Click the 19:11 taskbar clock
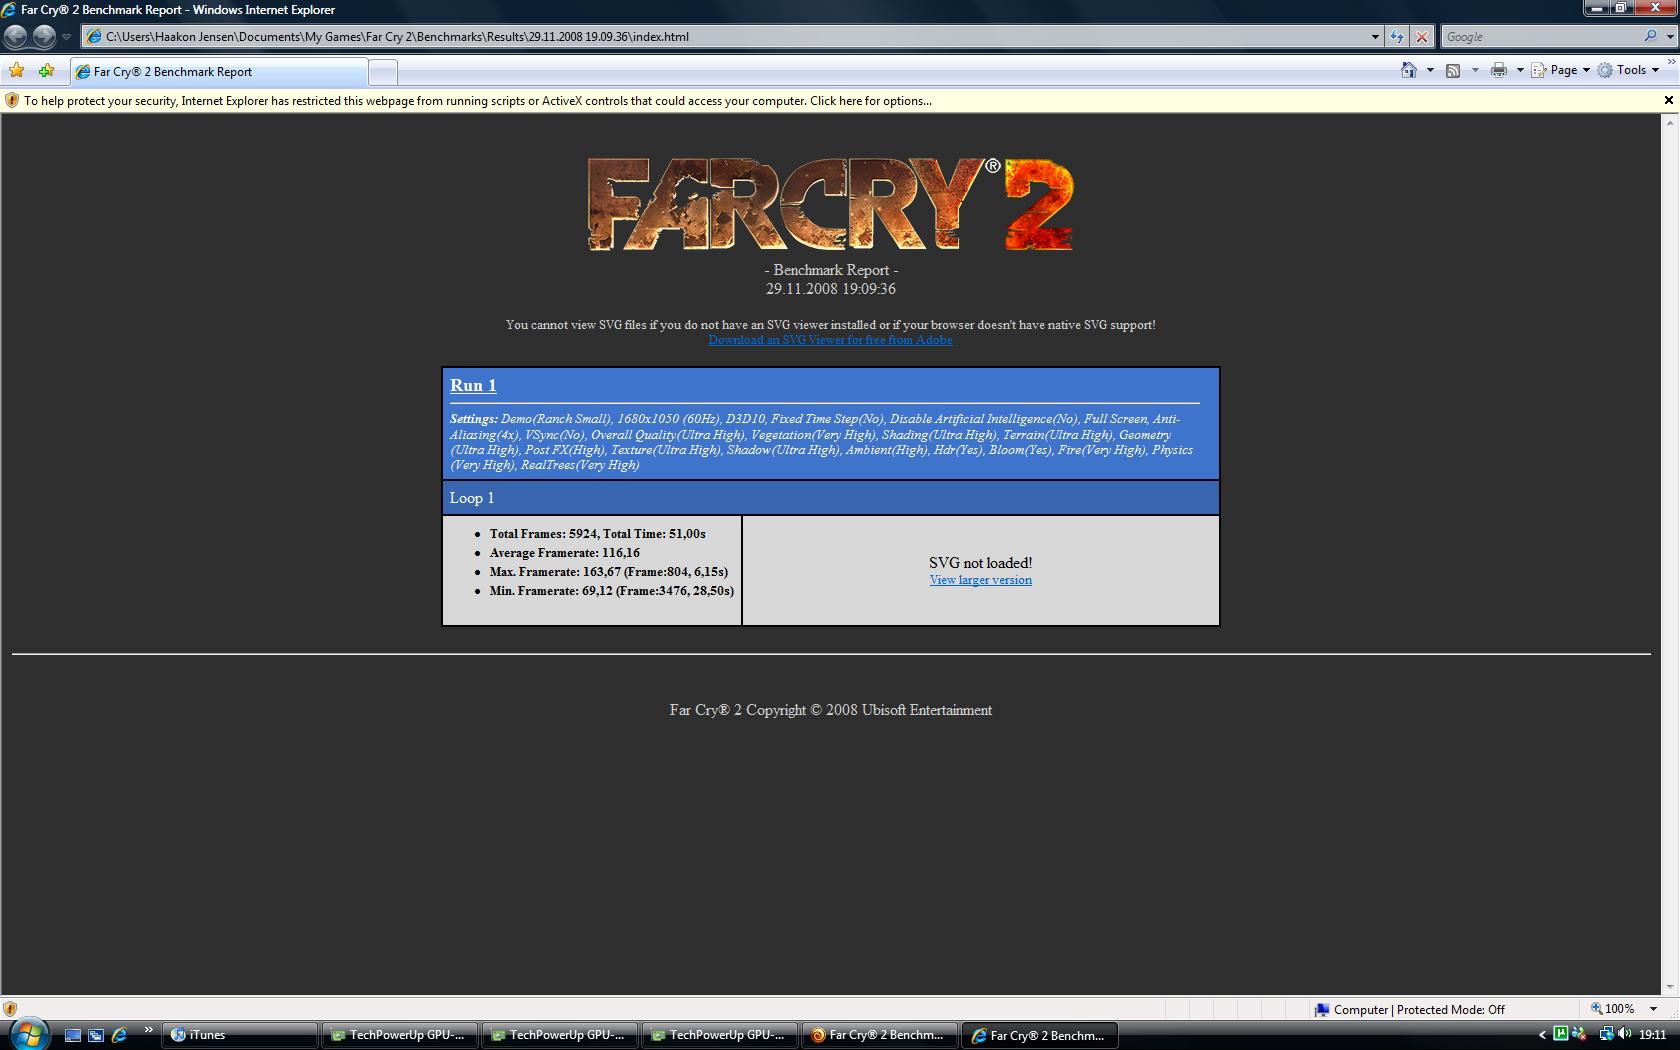 (1653, 1035)
